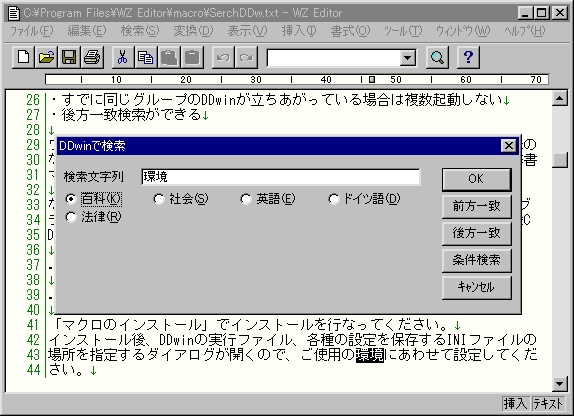574x416 pixels.
Task: Open a file using folder icon
Action: click(x=46, y=57)
